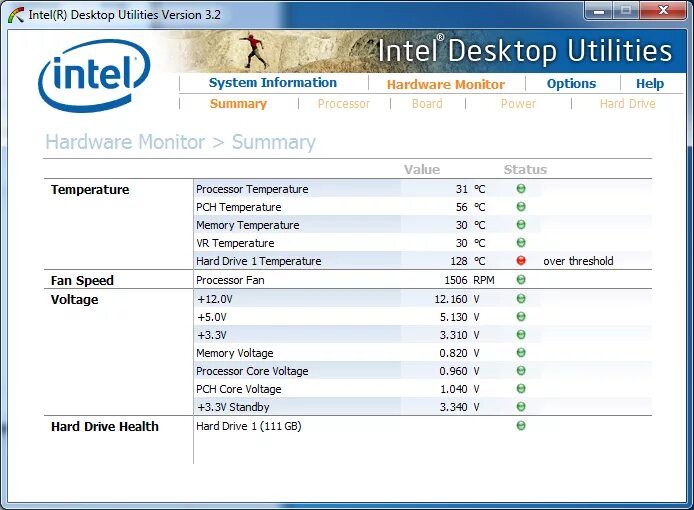The height and width of the screenshot is (510, 694).
Task: Click the +12.0V green status icon
Action: click(521, 299)
